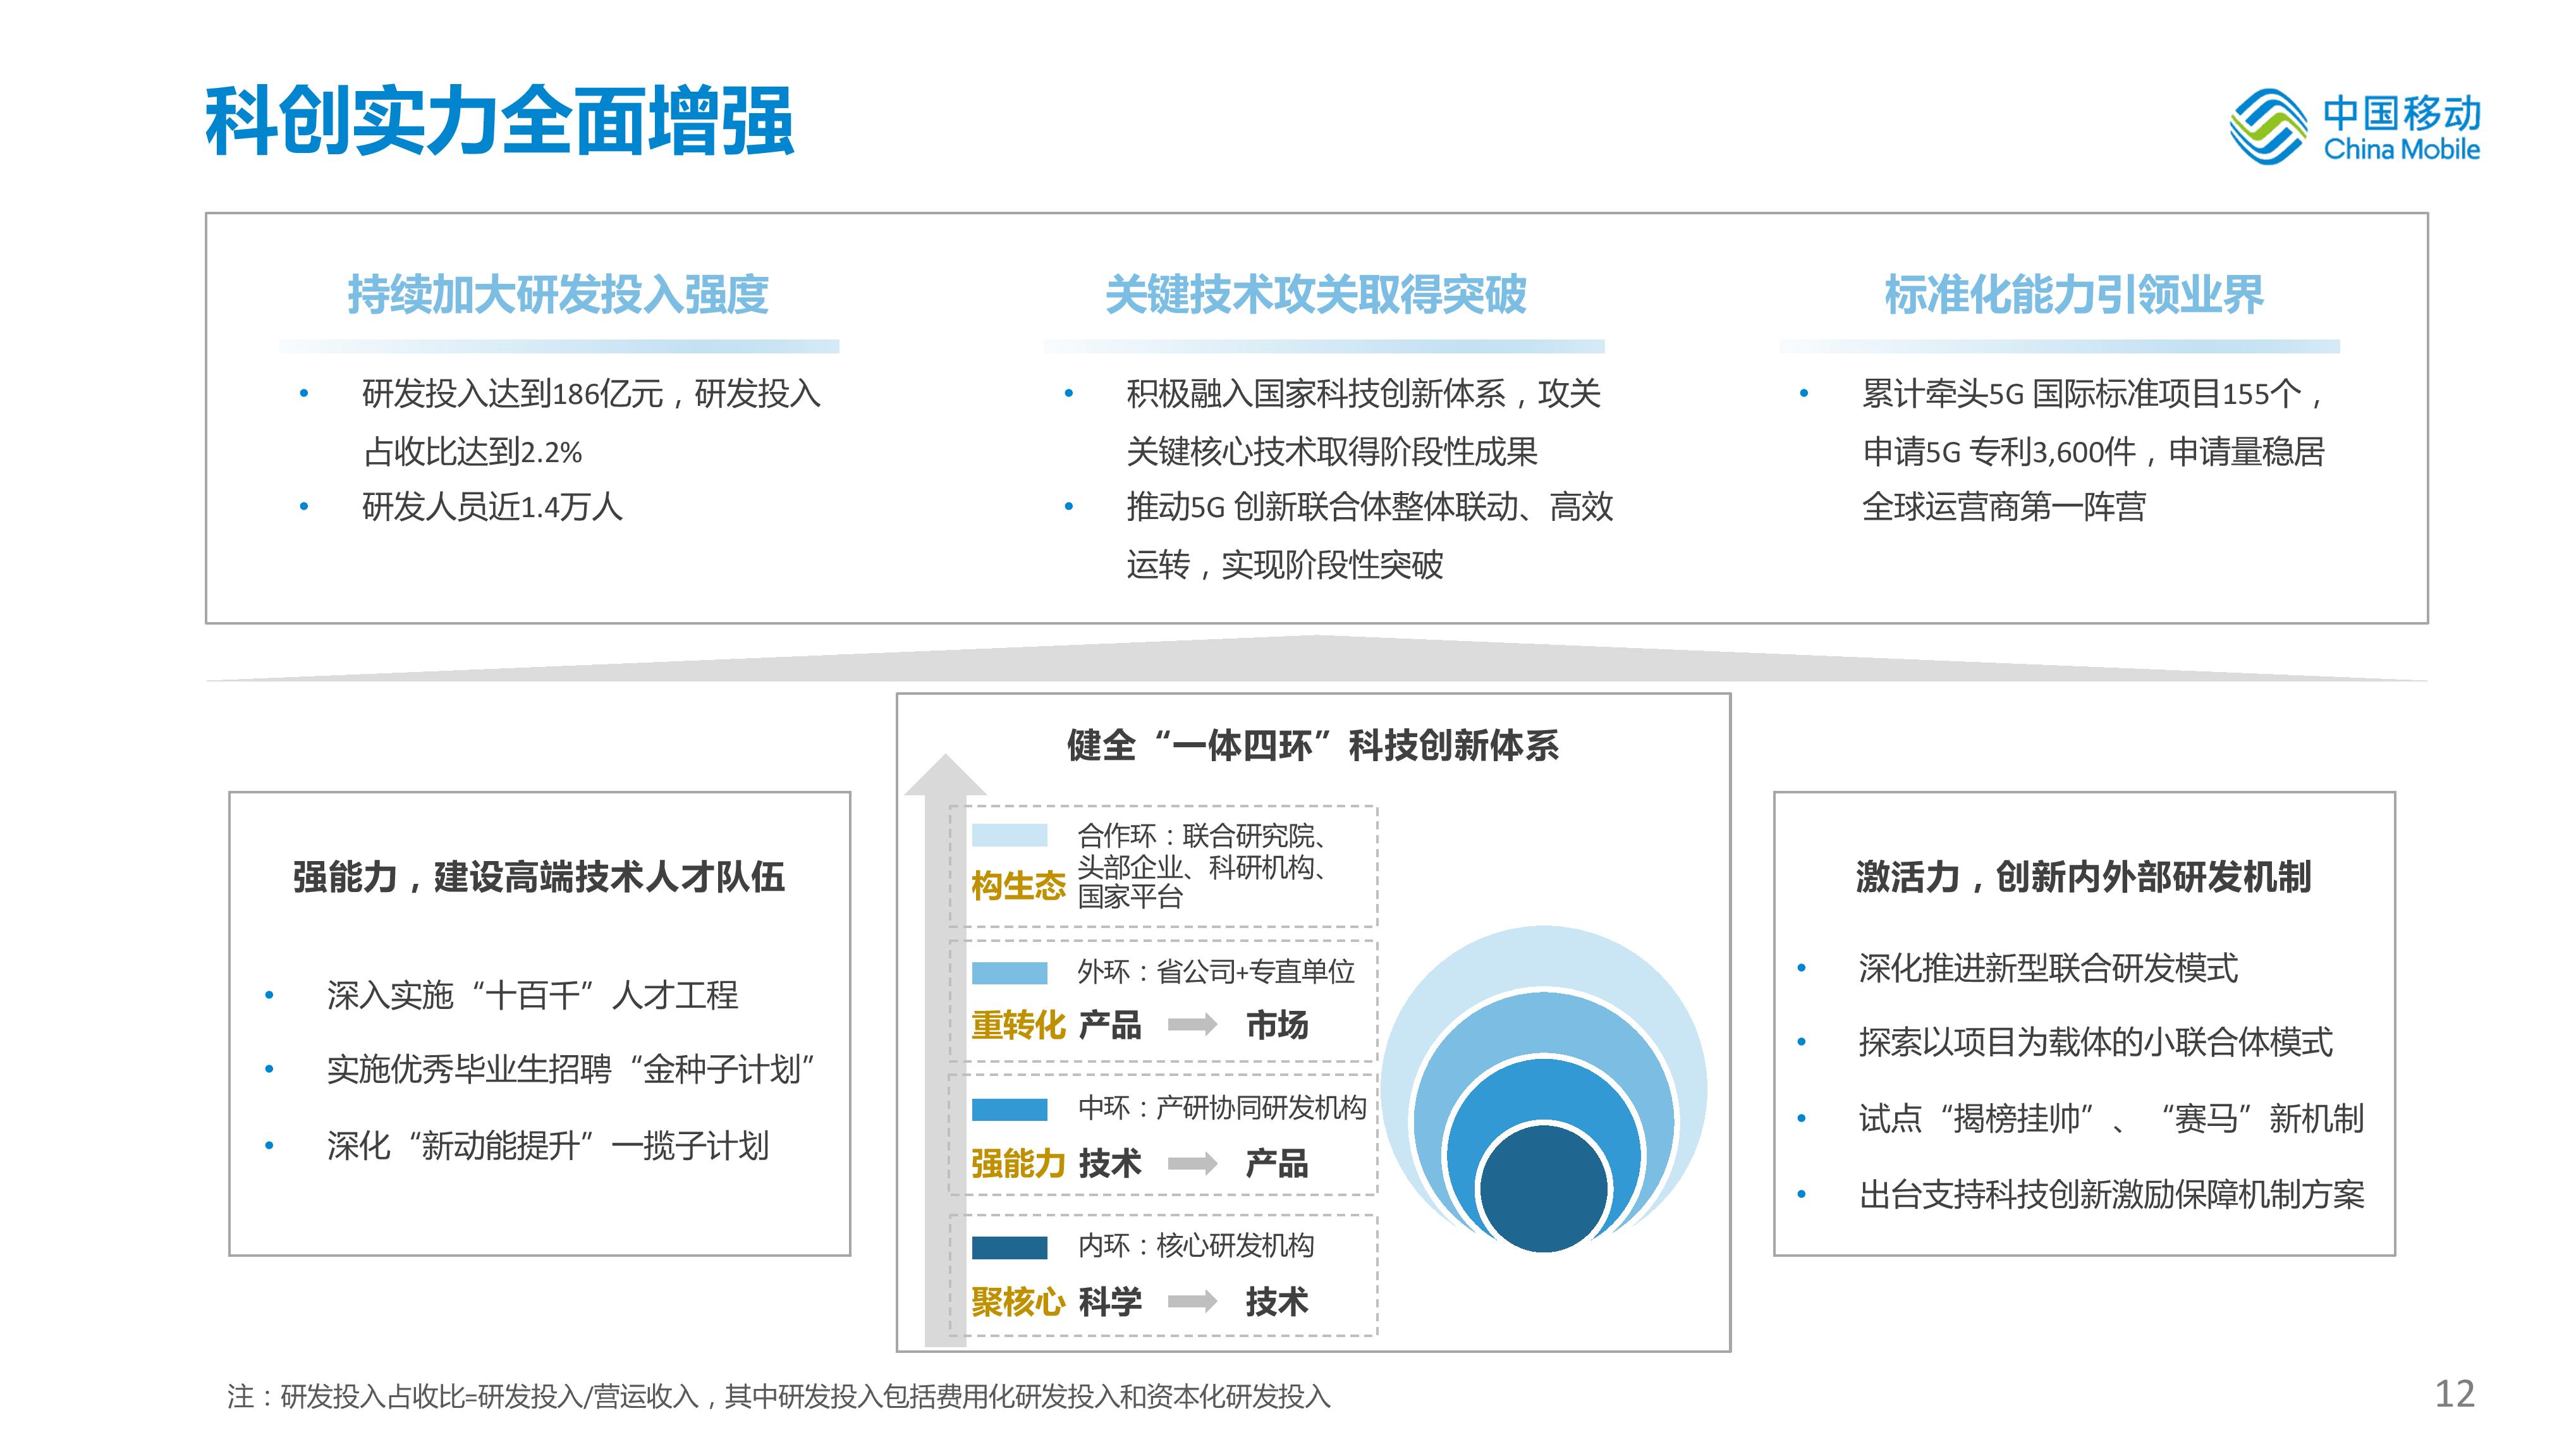The height and width of the screenshot is (1449, 2576).
Task: Click text 全球运营商第一阵营
Action: pos(2004,507)
